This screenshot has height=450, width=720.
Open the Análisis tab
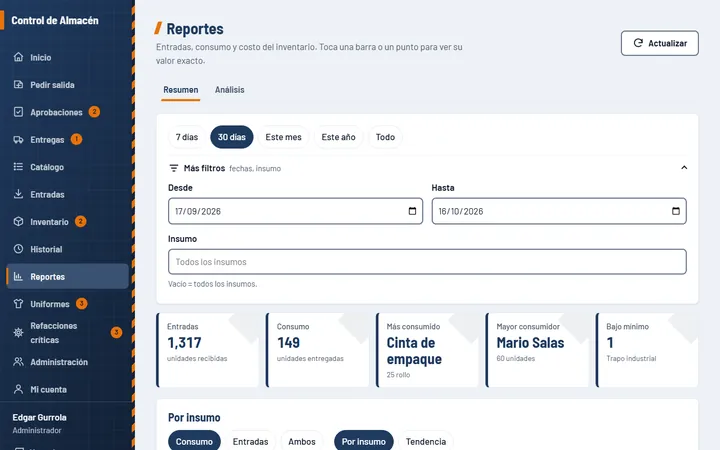click(x=230, y=90)
